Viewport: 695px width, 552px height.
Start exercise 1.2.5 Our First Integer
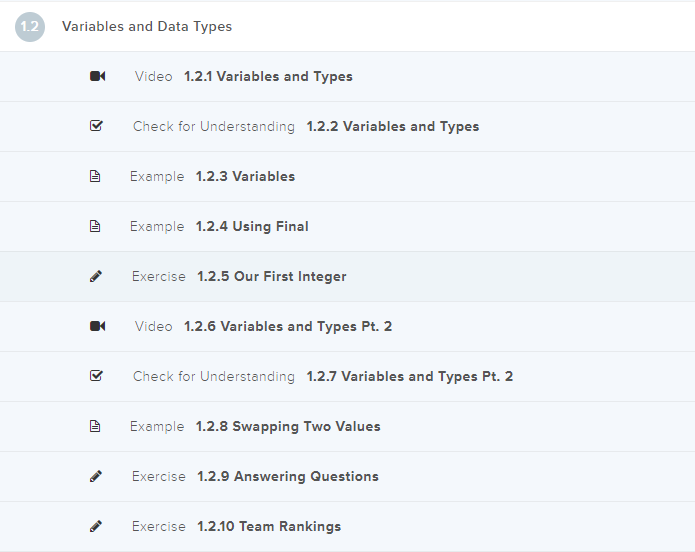pyautogui.click(x=271, y=277)
